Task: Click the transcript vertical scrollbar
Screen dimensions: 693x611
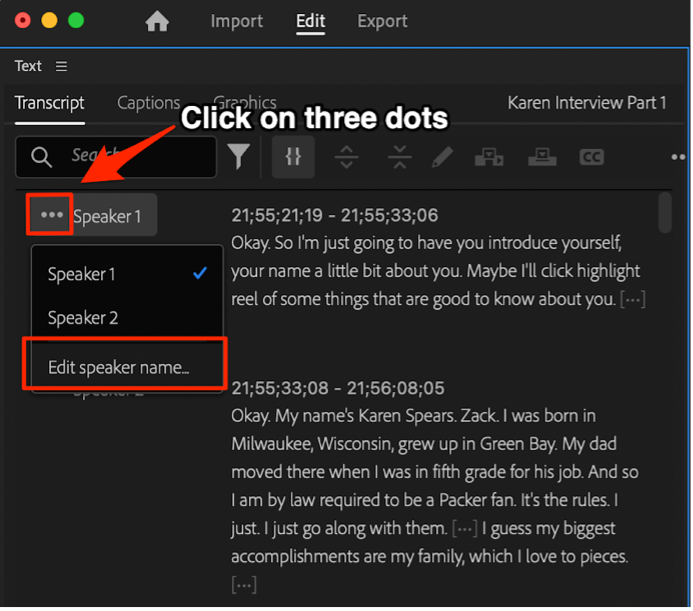Action: click(664, 213)
